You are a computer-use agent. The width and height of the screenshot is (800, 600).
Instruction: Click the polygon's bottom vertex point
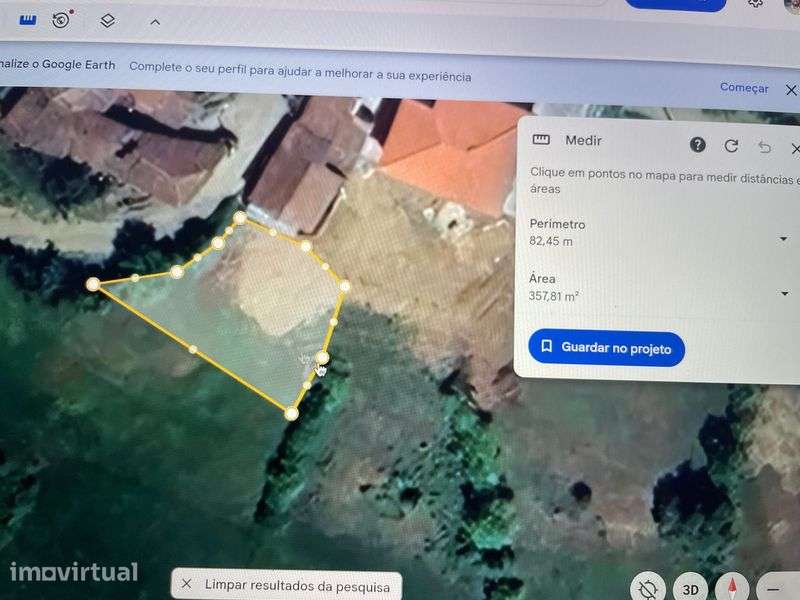(291, 413)
